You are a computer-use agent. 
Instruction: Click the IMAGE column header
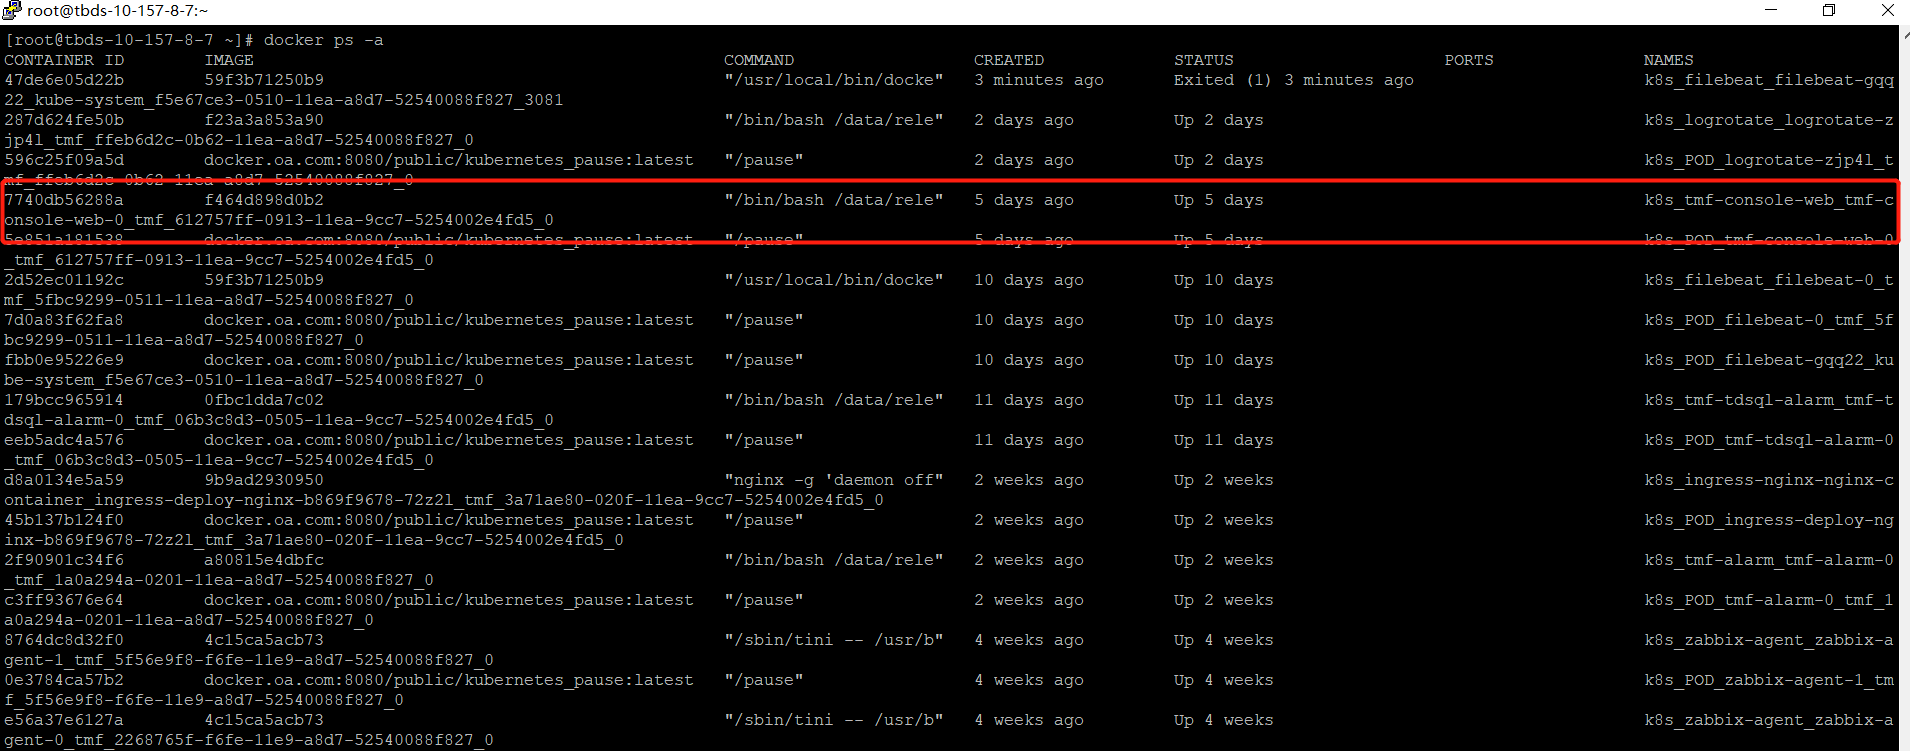coord(229,60)
